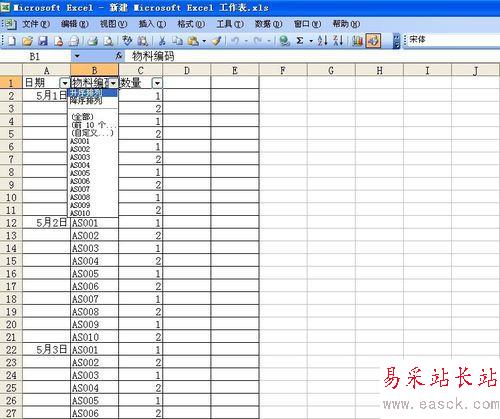Click the Select All corner box
500x419 pixels.
point(11,70)
